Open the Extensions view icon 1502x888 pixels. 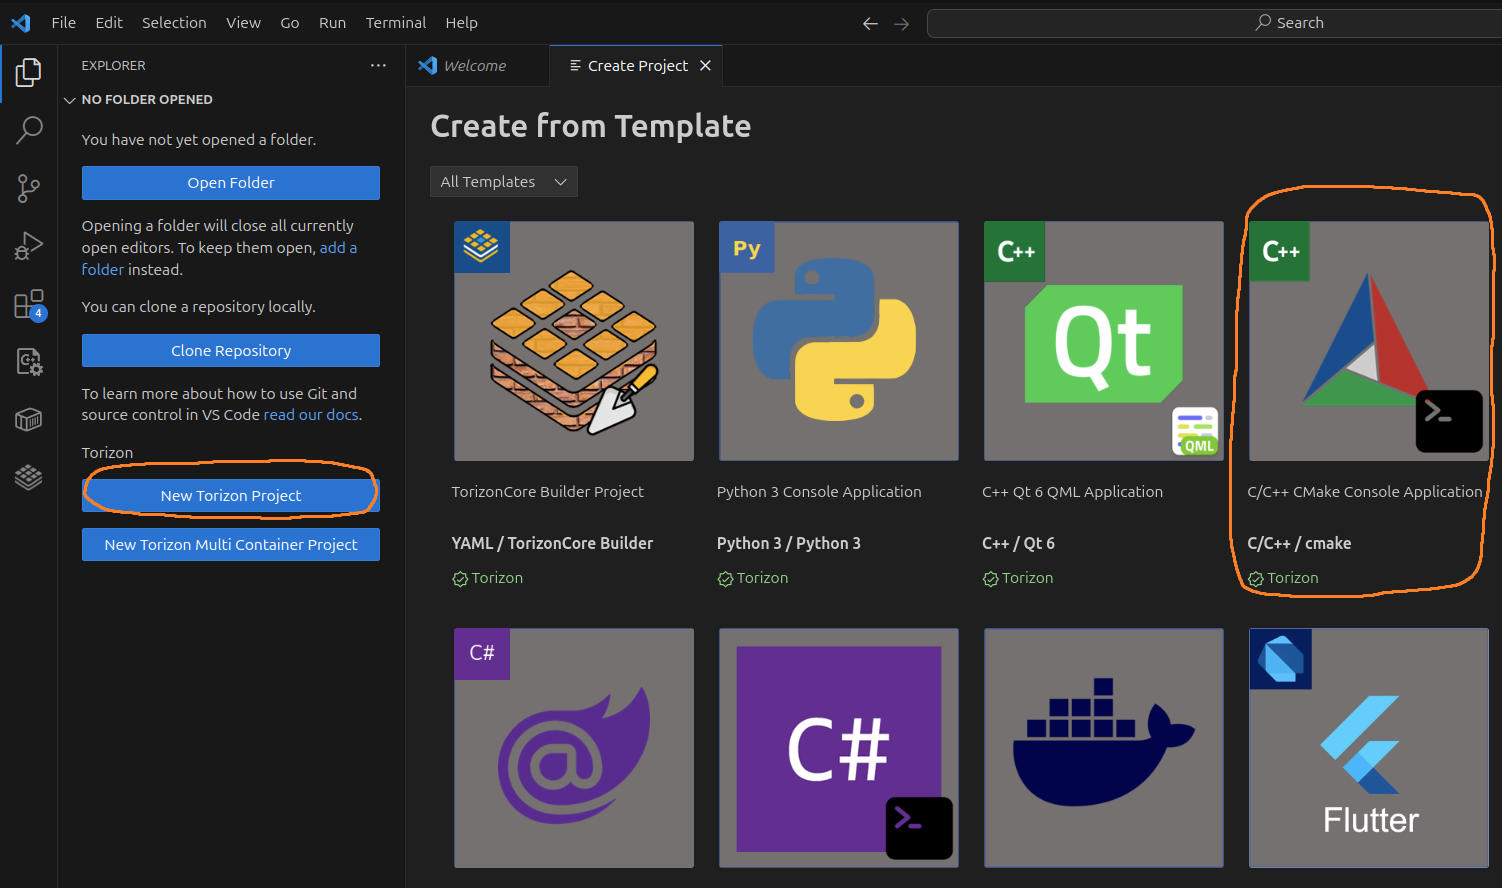coord(29,304)
